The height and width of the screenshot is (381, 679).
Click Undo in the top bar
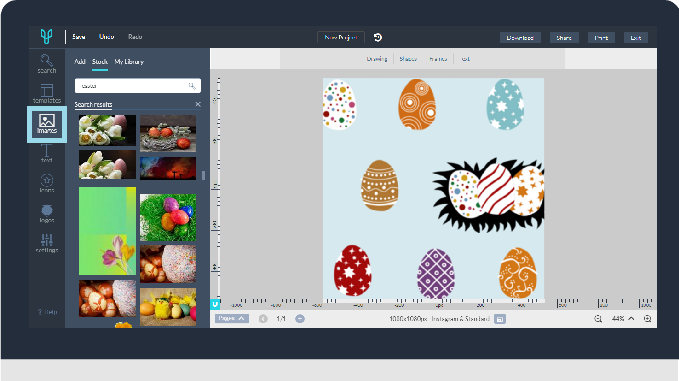pyautogui.click(x=106, y=37)
